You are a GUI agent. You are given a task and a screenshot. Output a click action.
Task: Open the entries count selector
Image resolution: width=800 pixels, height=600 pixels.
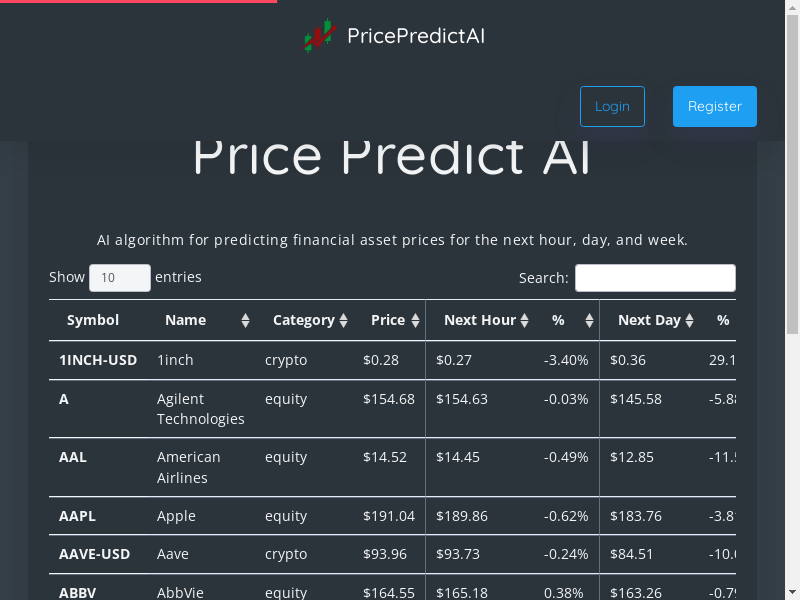pos(120,278)
